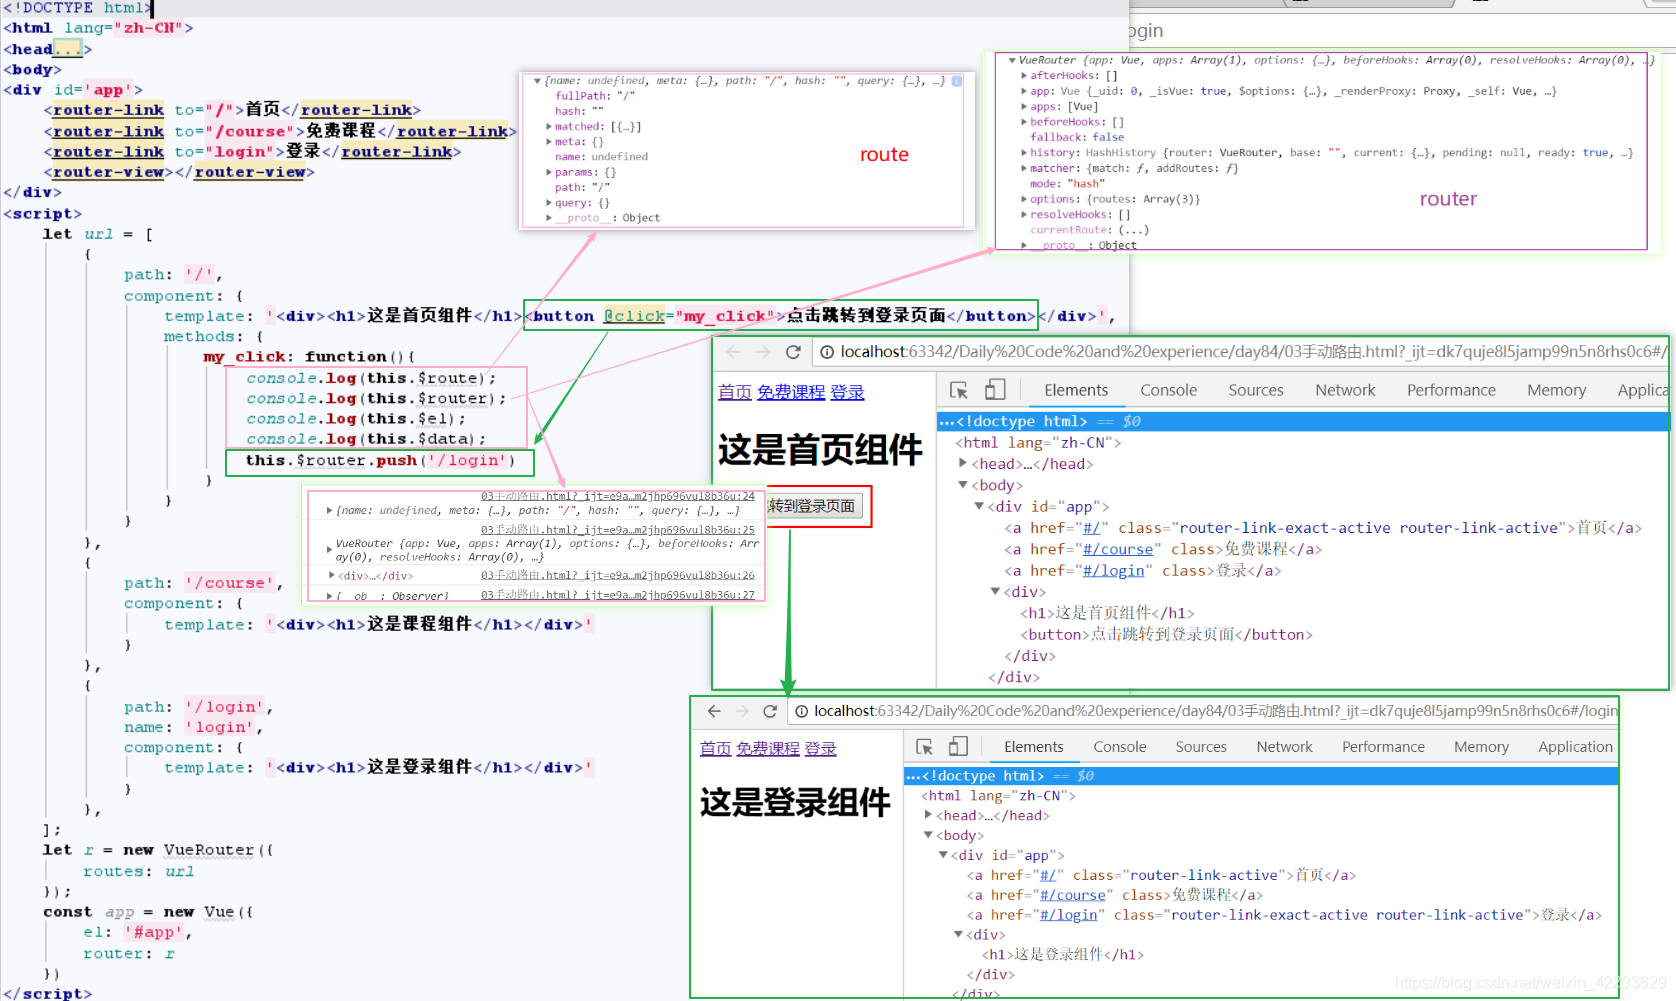Expand the afterHooks property of the VueRouter object
Screen dimensions: 1676x1001
click(1024, 76)
